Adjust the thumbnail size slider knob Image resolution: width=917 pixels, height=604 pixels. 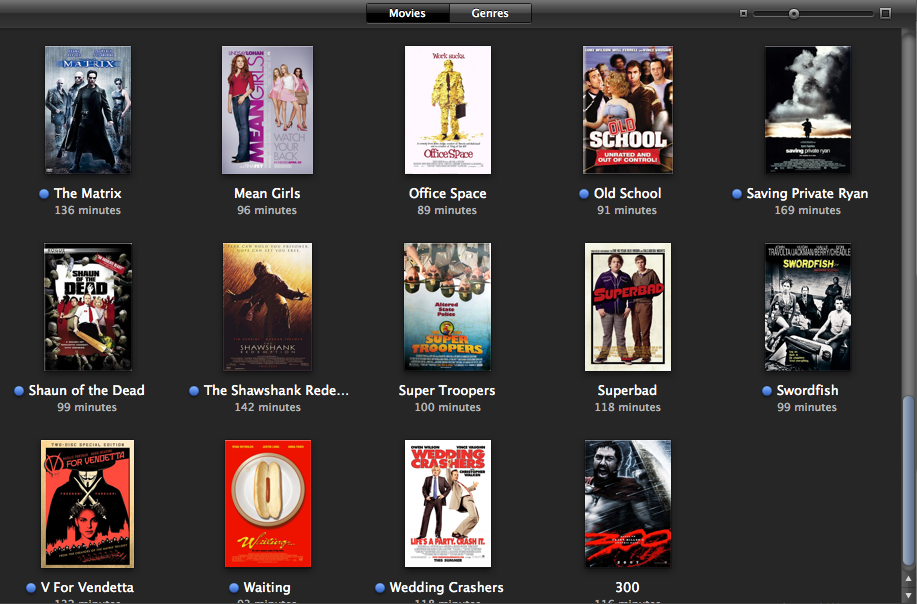pyautogui.click(x=794, y=13)
